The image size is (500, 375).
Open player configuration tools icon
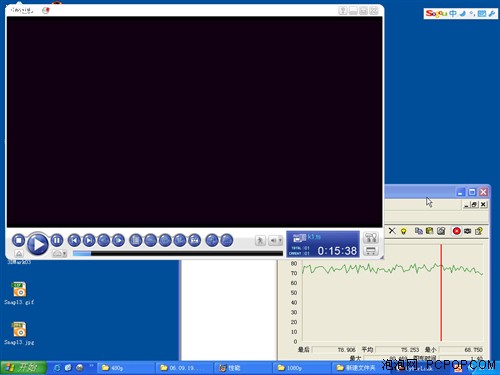[x=371, y=238]
